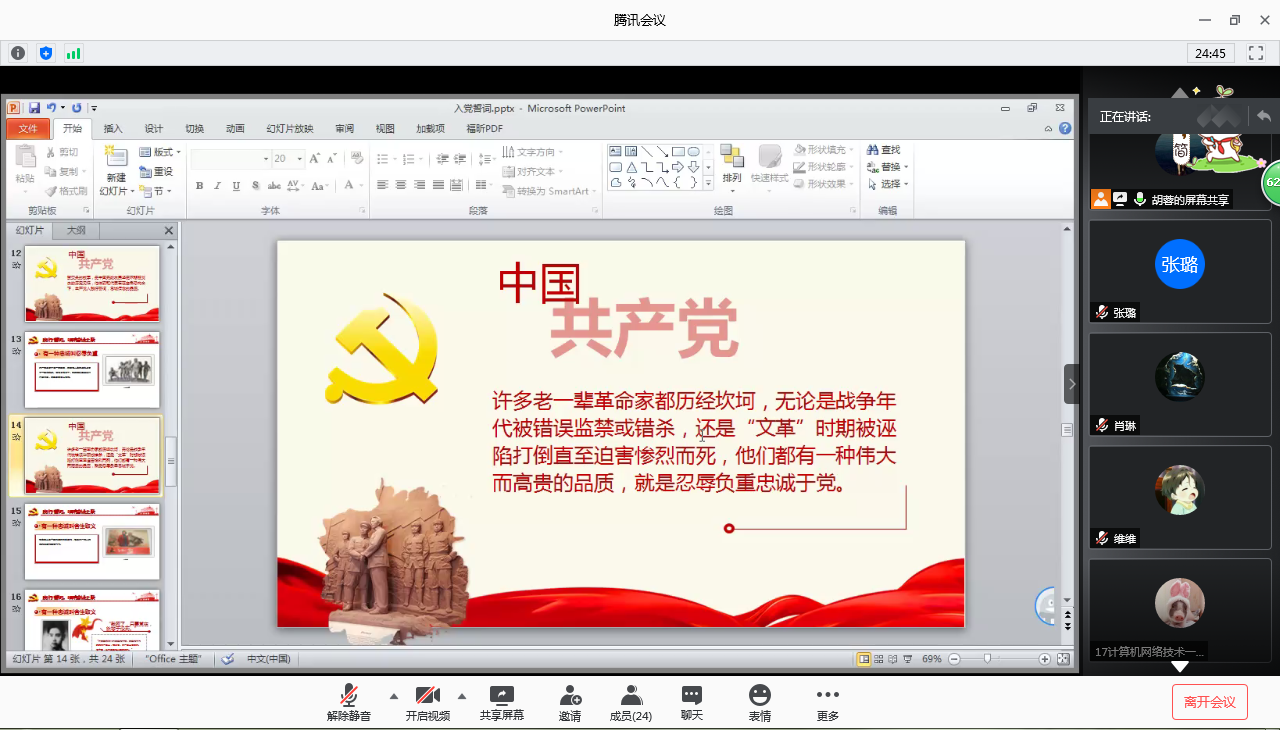Viewport: 1280px width, 730px height.
Task: Click the Redo icon in PowerPoint
Action: tap(76, 108)
